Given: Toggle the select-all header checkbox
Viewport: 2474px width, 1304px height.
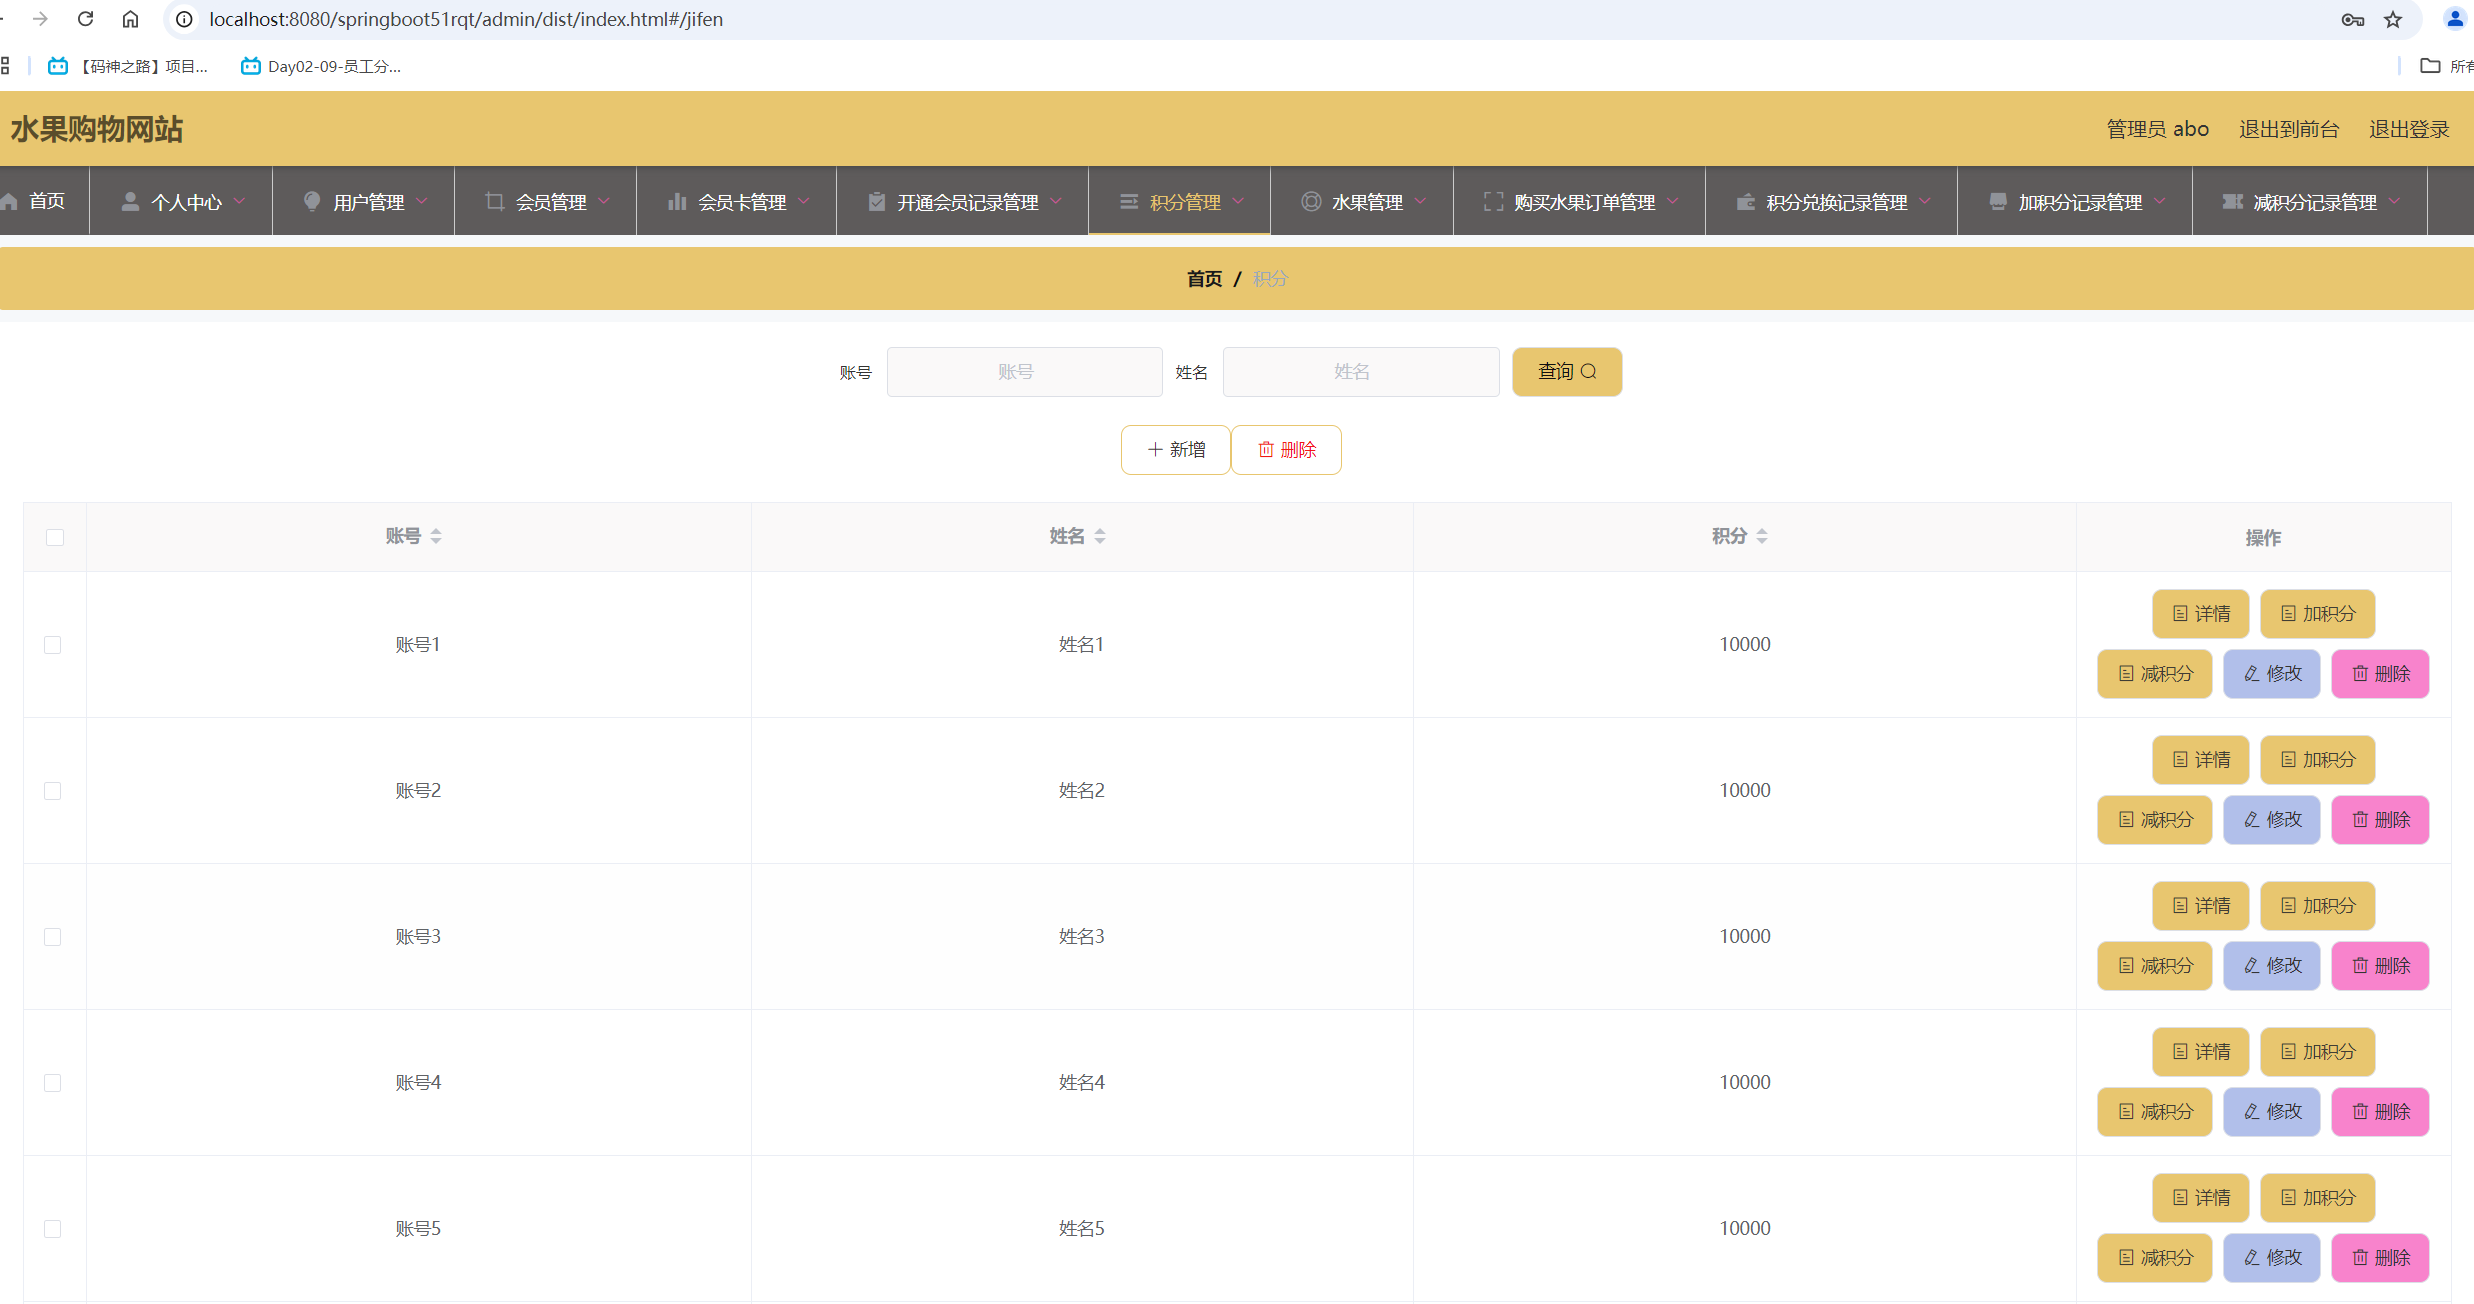Looking at the screenshot, I should 55,537.
